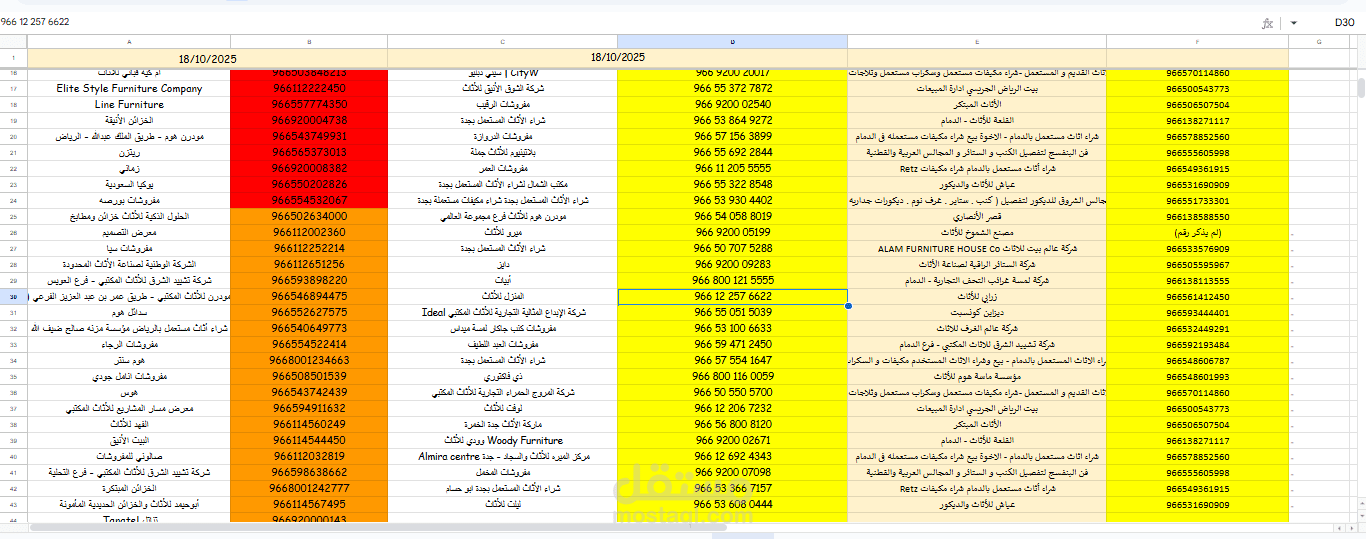
Task: Open the name box dropdown arrow
Action: coord(1293,23)
